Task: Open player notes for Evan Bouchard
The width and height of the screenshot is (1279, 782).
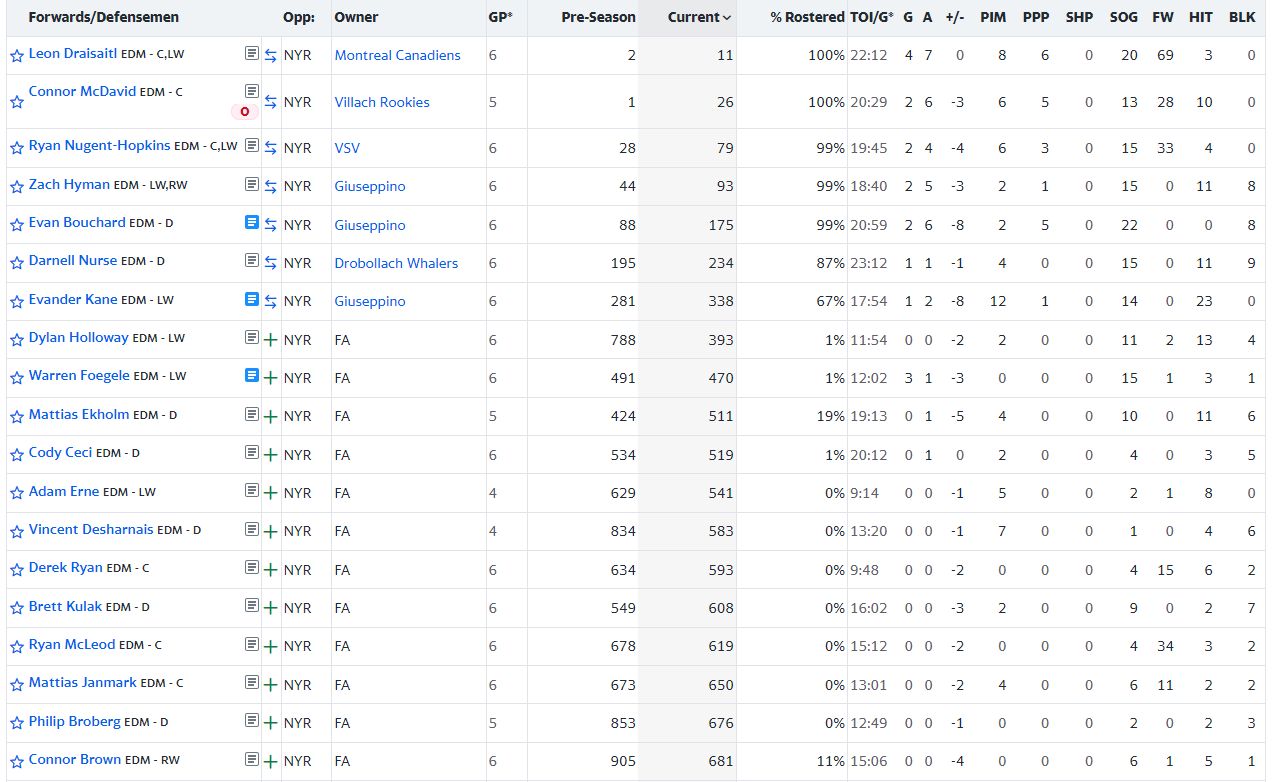Action: (x=252, y=223)
